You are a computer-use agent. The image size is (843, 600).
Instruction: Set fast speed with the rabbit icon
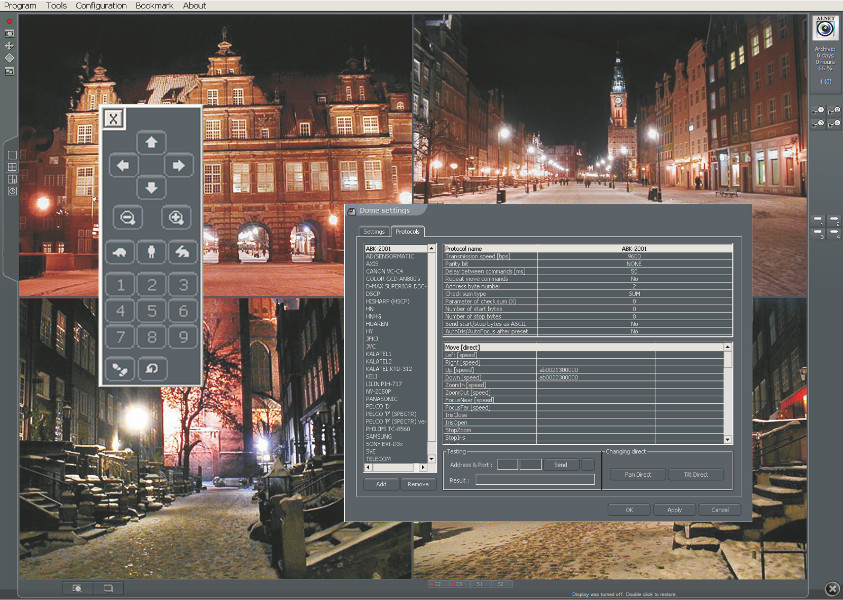(x=181, y=251)
